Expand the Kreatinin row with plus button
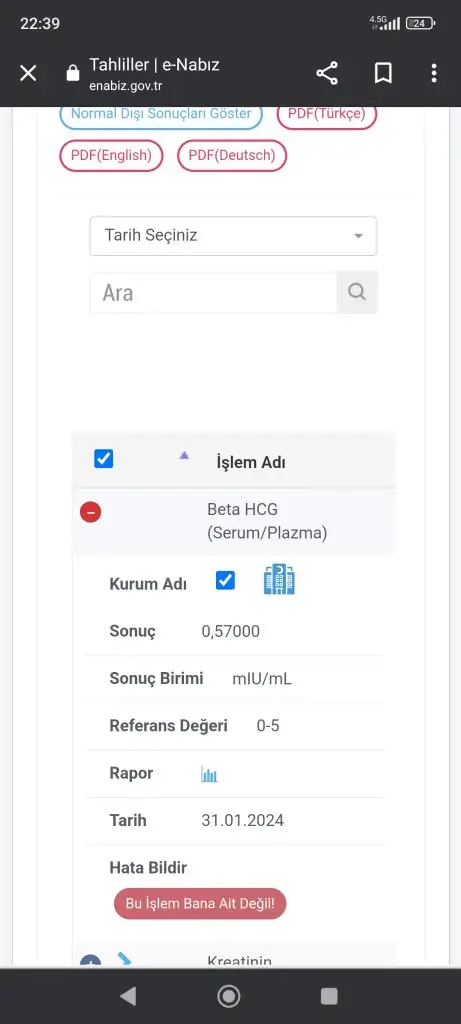 coord(90,962)
